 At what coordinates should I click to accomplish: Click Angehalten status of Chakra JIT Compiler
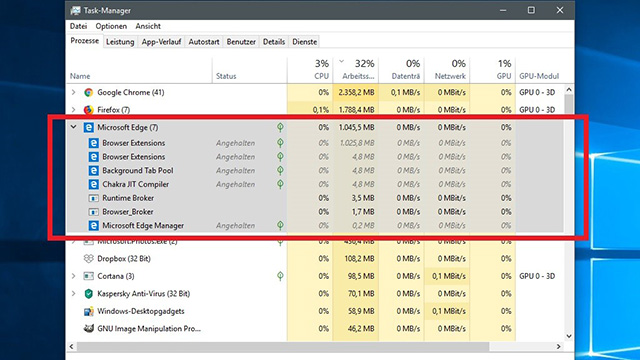[x=236, y=184]
